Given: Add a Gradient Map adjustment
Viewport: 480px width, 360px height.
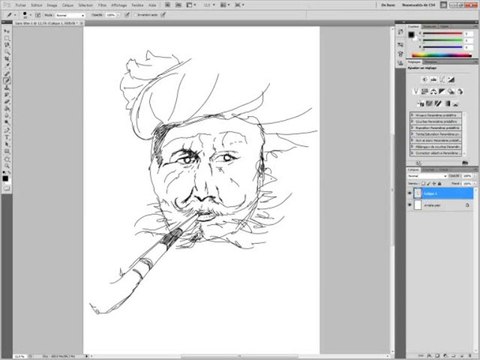Looking at the screenshot, I should [447, 104].
